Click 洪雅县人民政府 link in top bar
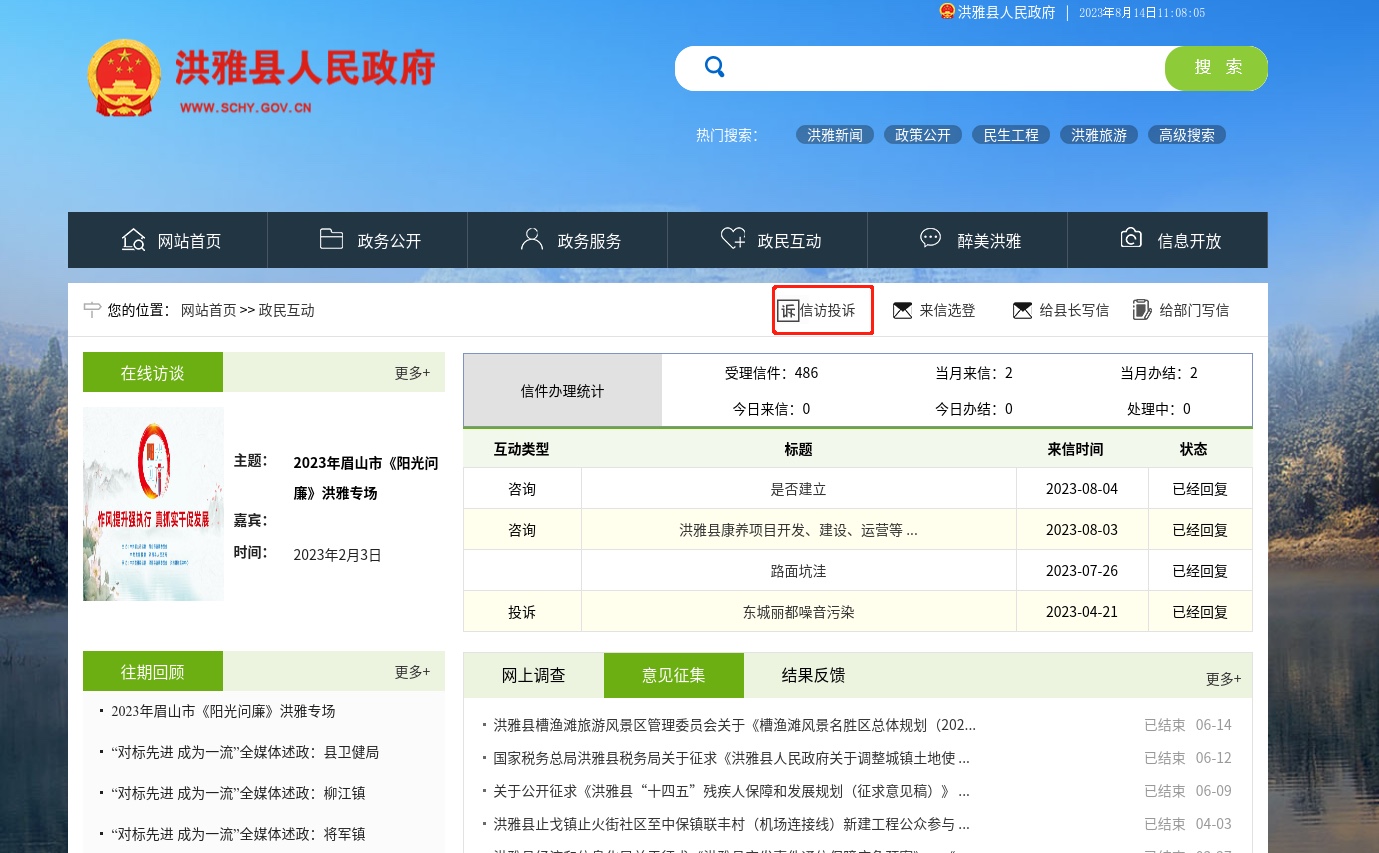The height and width of the screenshot is (853, 1379). pos(1007,12)
